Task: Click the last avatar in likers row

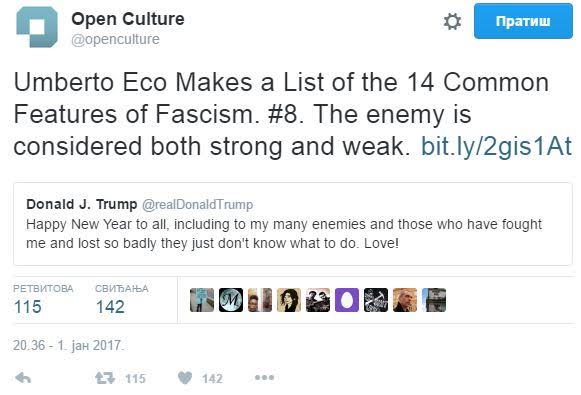Action: click(434, 300)
